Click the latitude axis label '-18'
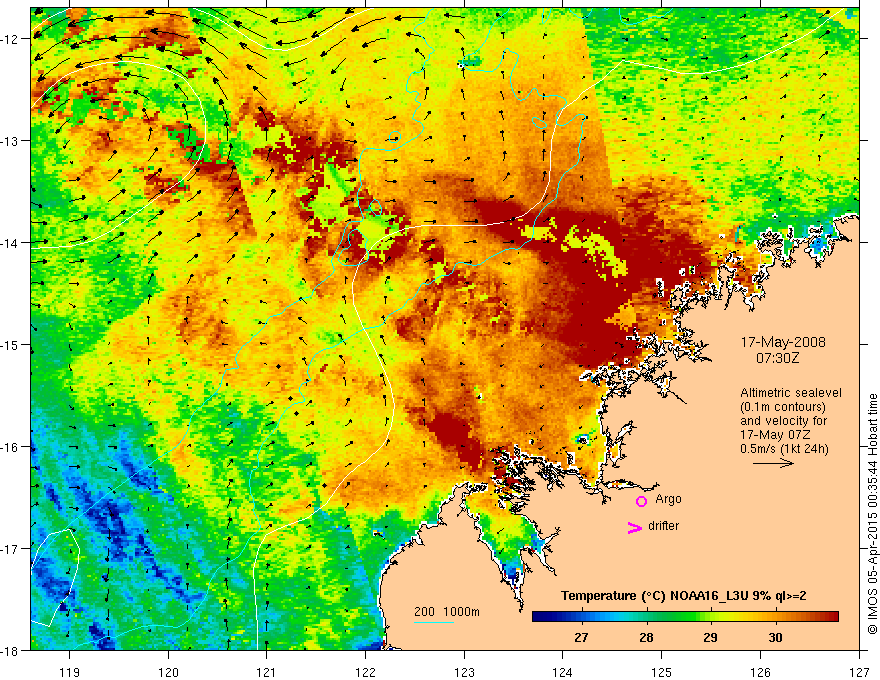Image resolution: width=880 pixels, height=680 pixels. pyautogui.click(x=11, y=651)
